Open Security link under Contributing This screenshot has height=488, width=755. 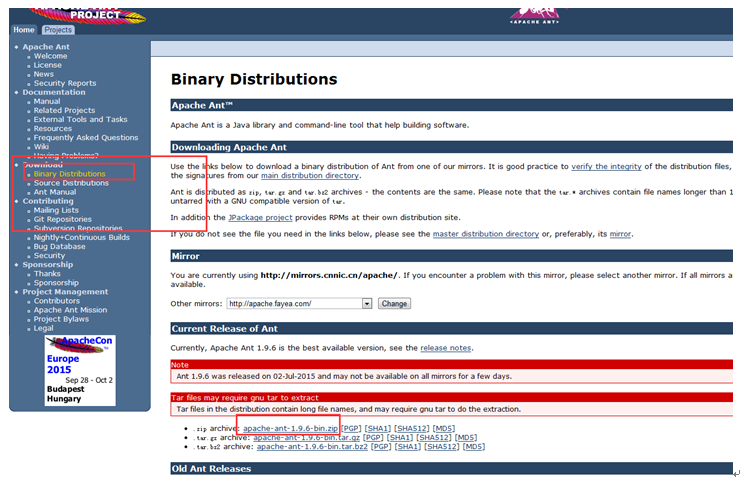point(49,256)
